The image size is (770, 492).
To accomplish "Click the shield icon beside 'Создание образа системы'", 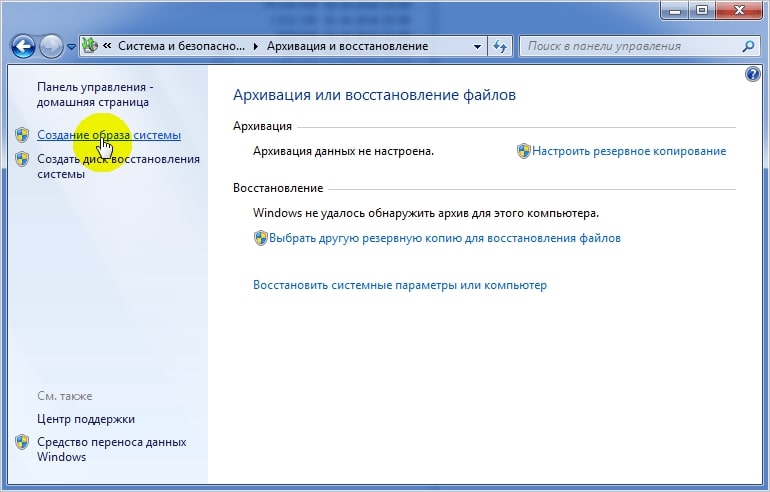I will click(22, 135).
